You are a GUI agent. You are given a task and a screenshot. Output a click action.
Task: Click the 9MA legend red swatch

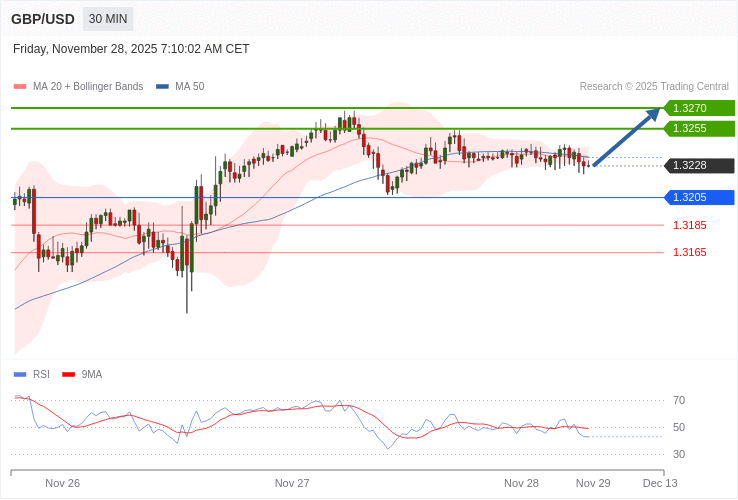(69, 375)
